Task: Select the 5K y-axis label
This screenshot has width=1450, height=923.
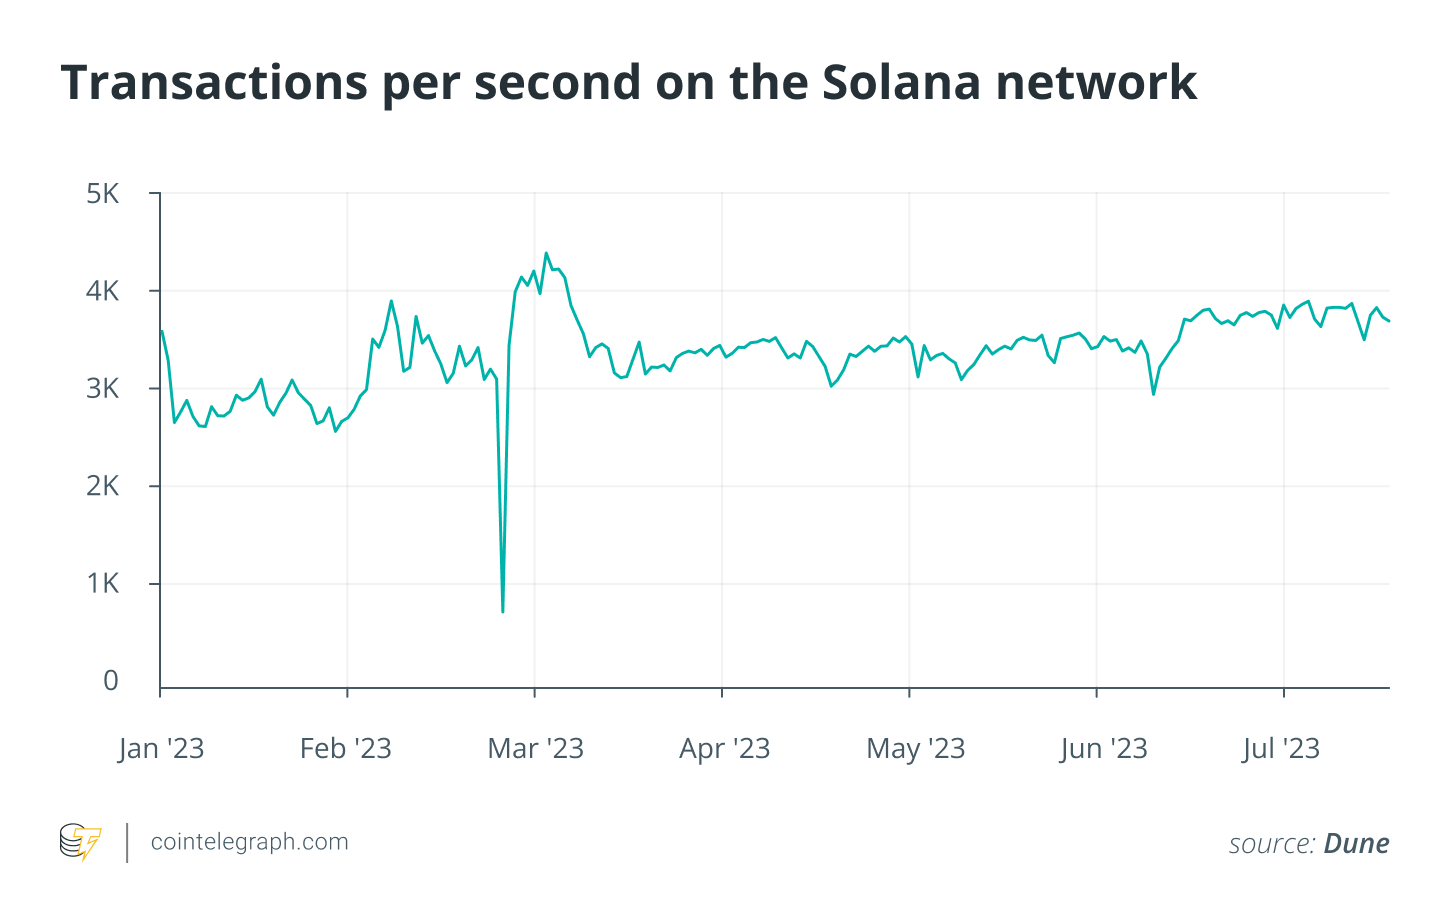Action: pyautogui.click(x=103, y=194)
